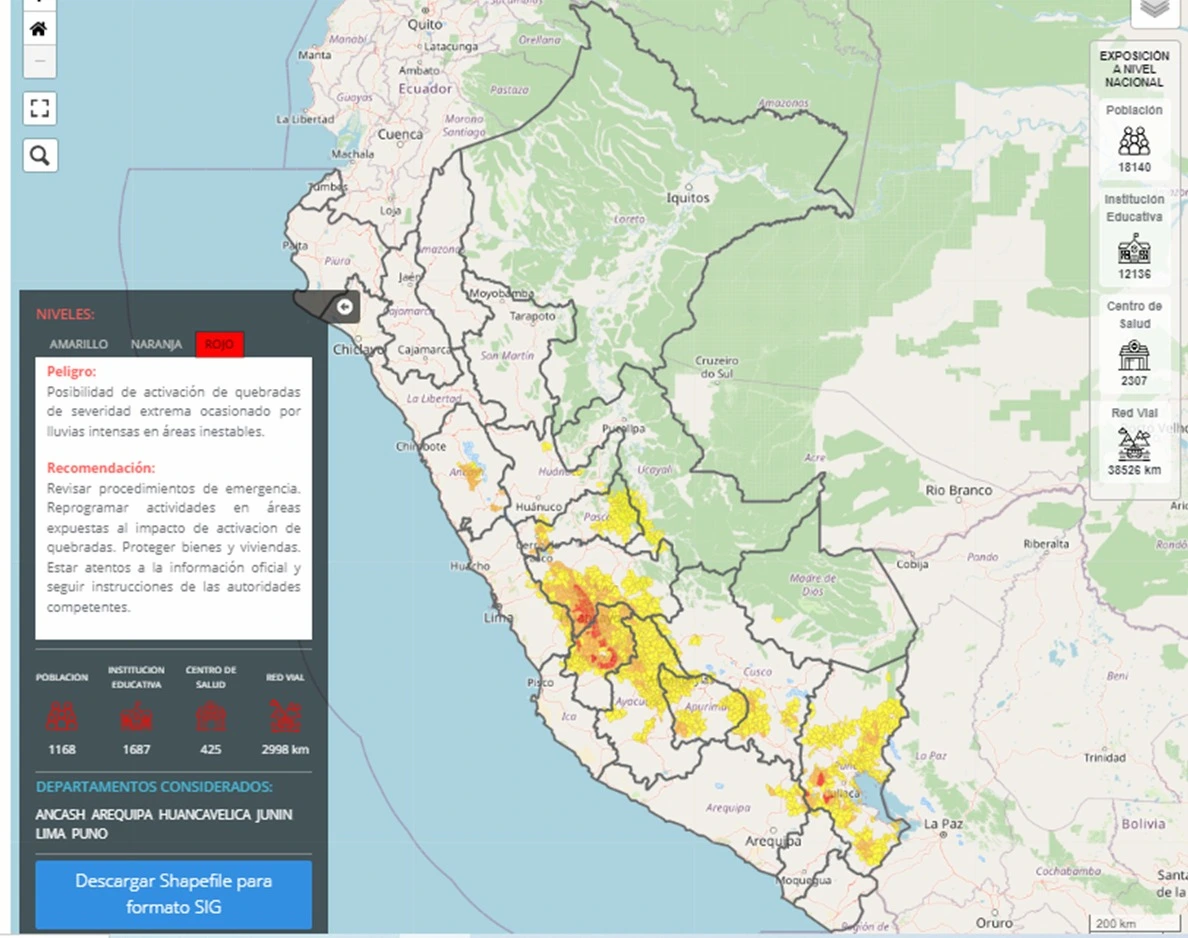This screenshot has width=1188, height=938.
Task: Click the departamento ANCASH in the considered list
Action: click(60, 815)
